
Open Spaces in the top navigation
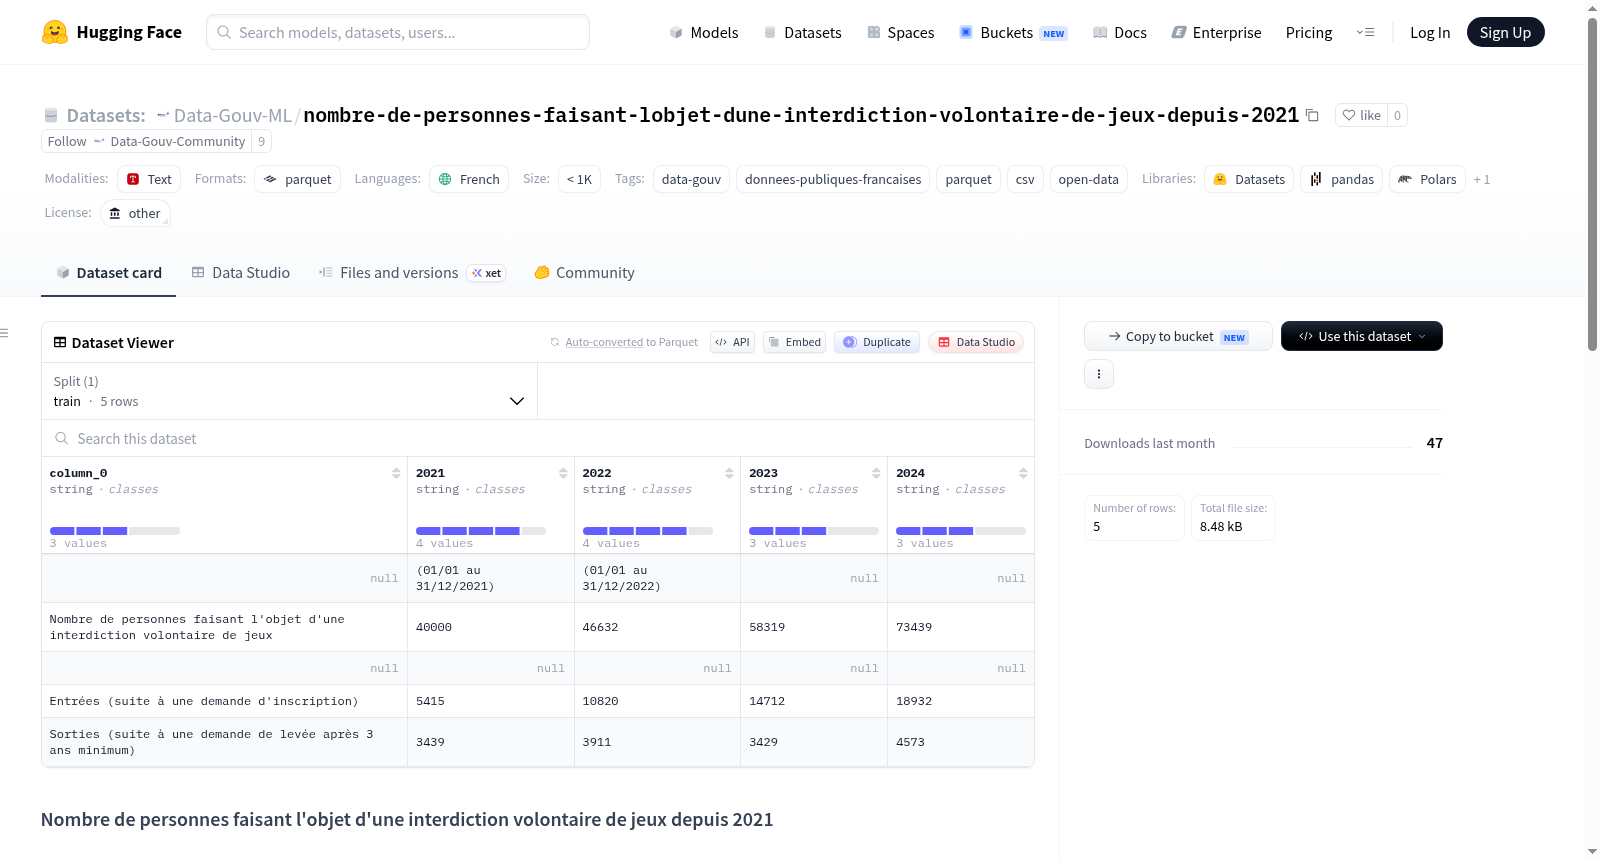900,32
